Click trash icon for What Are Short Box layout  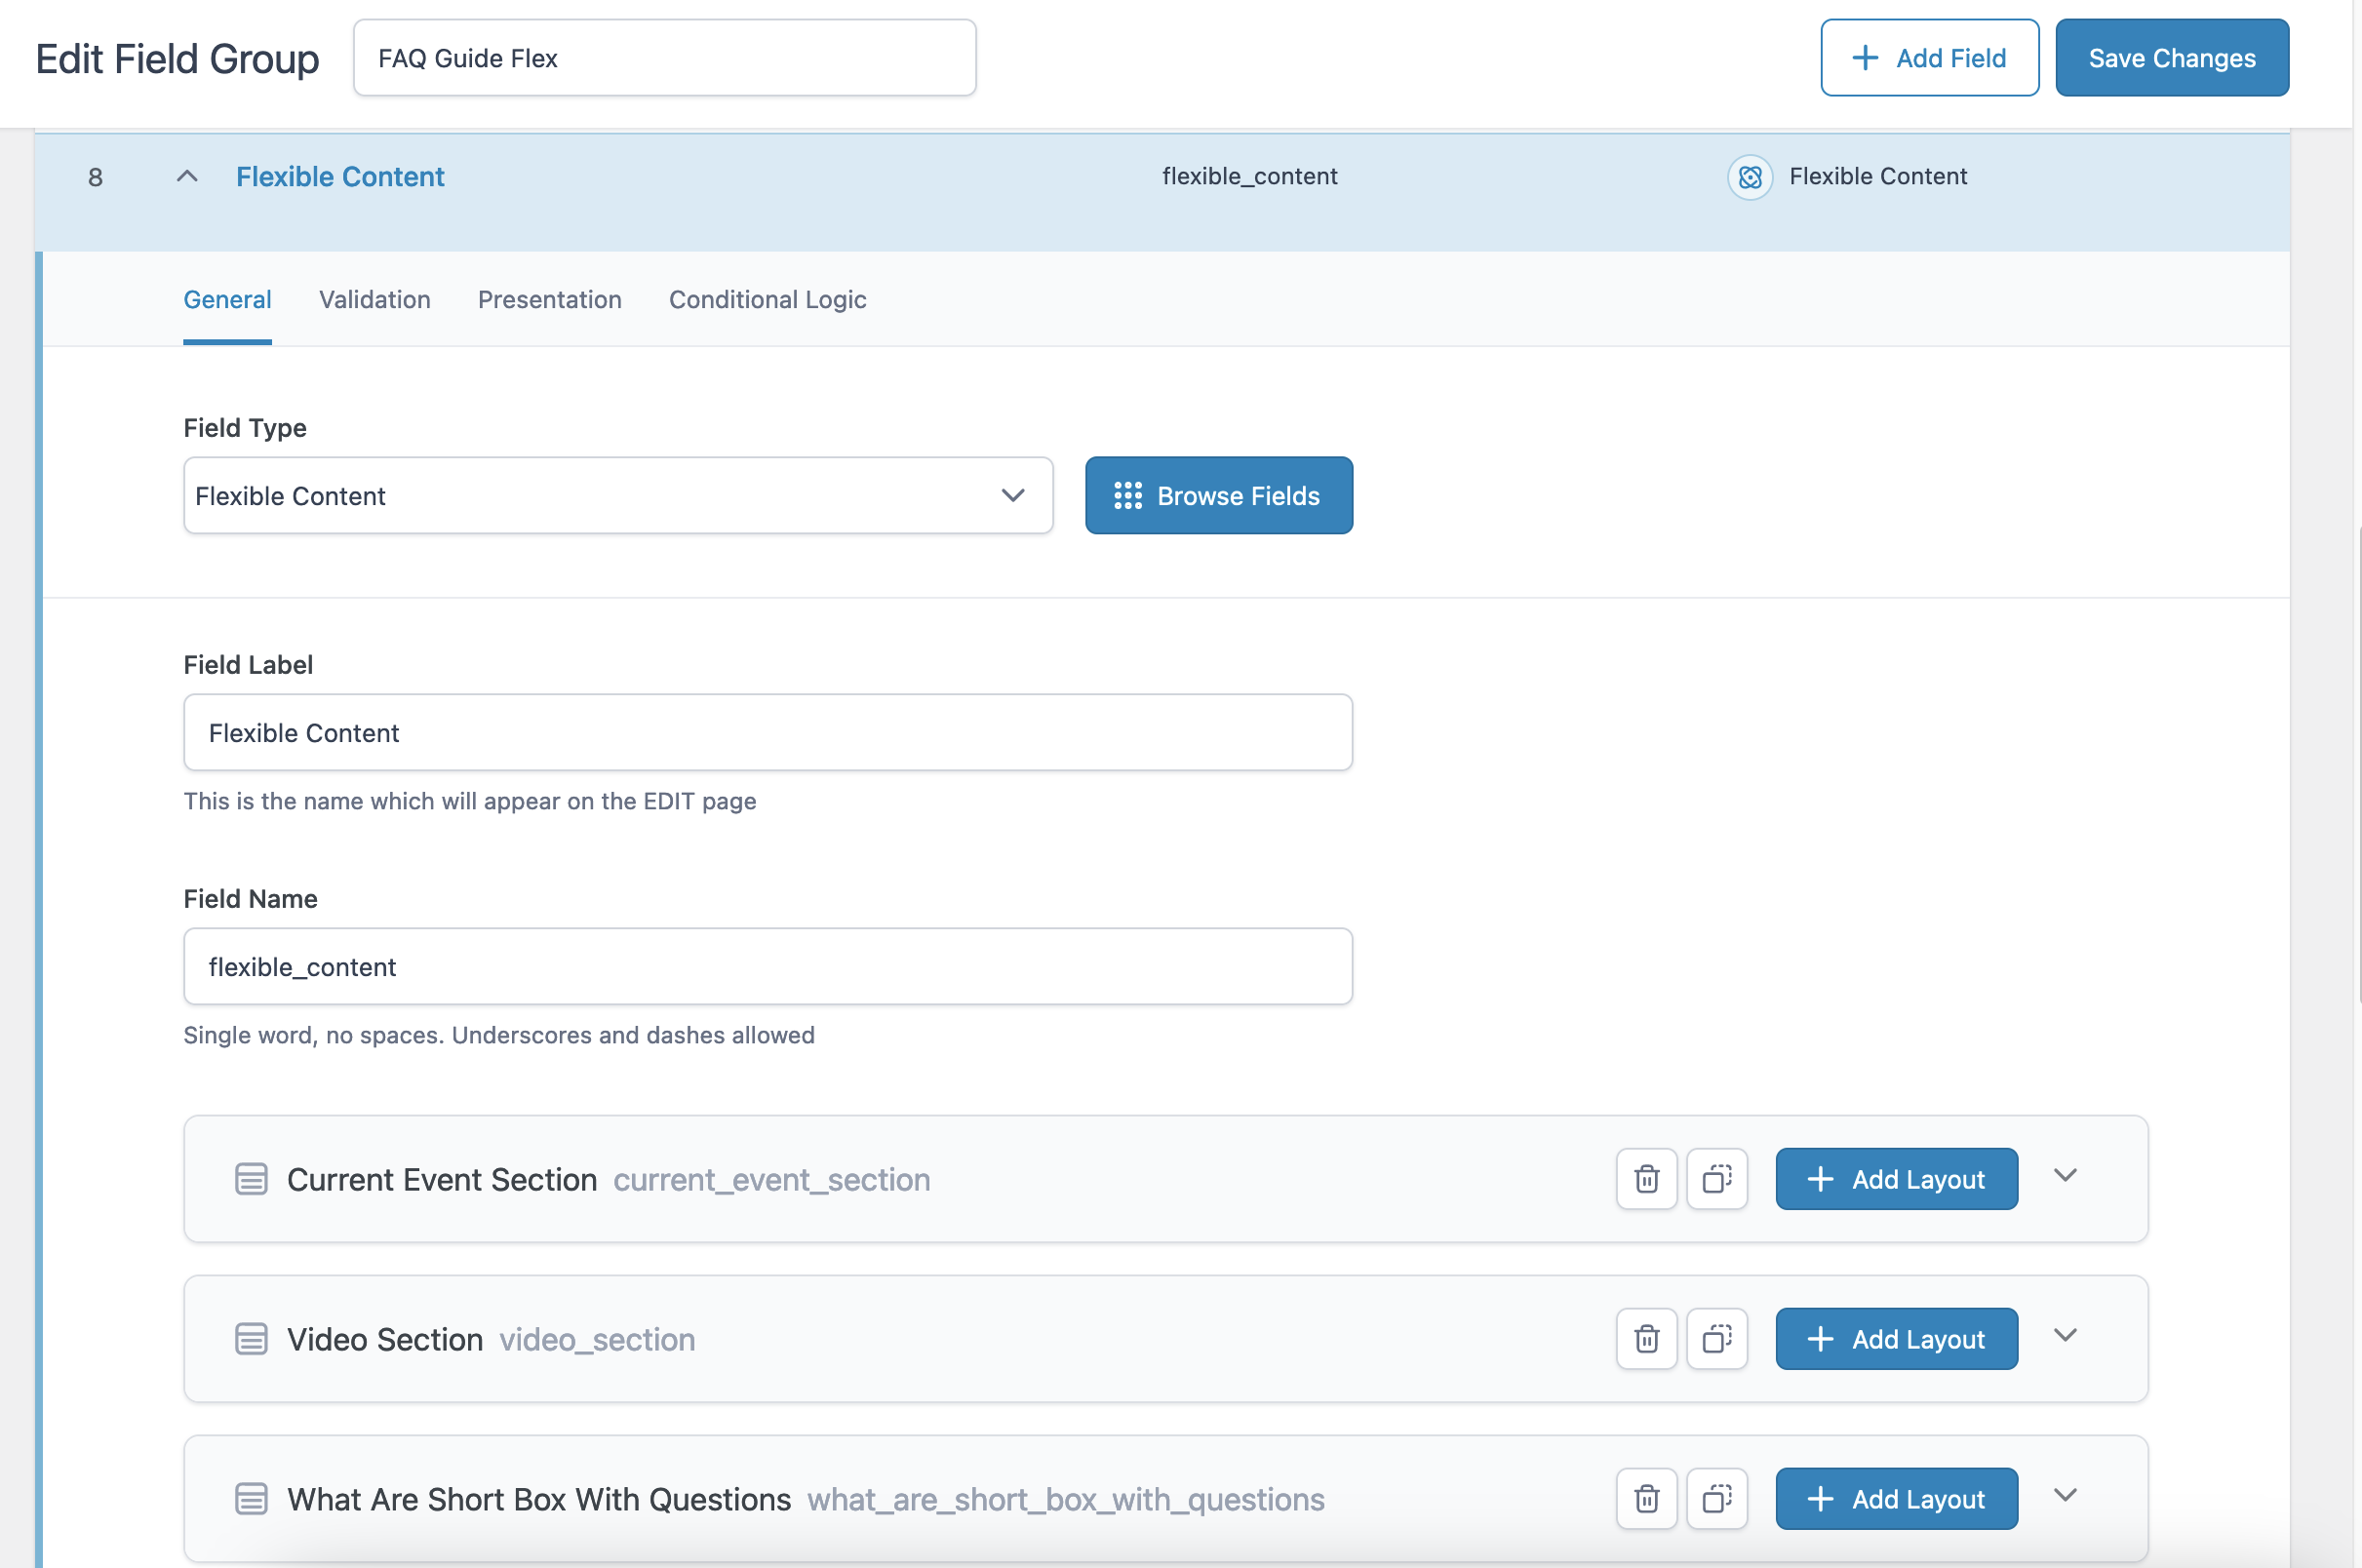(1646, 1499)
